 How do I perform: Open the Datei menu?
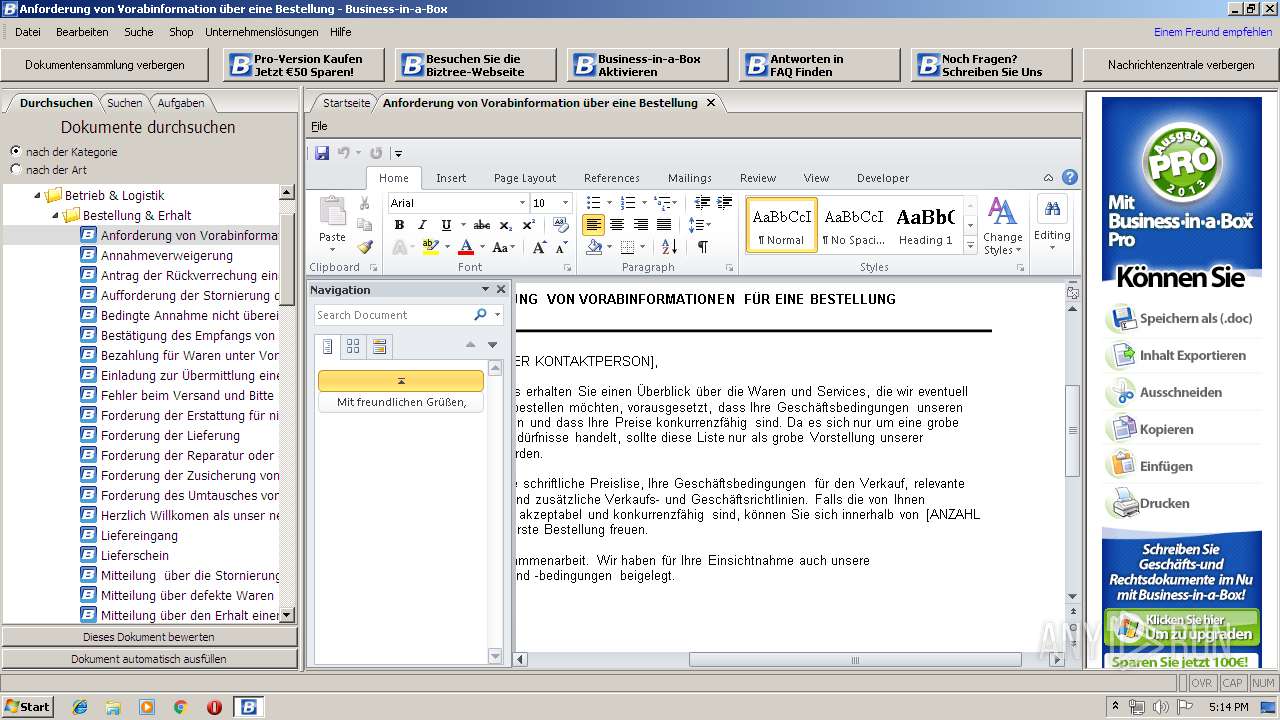27,32
